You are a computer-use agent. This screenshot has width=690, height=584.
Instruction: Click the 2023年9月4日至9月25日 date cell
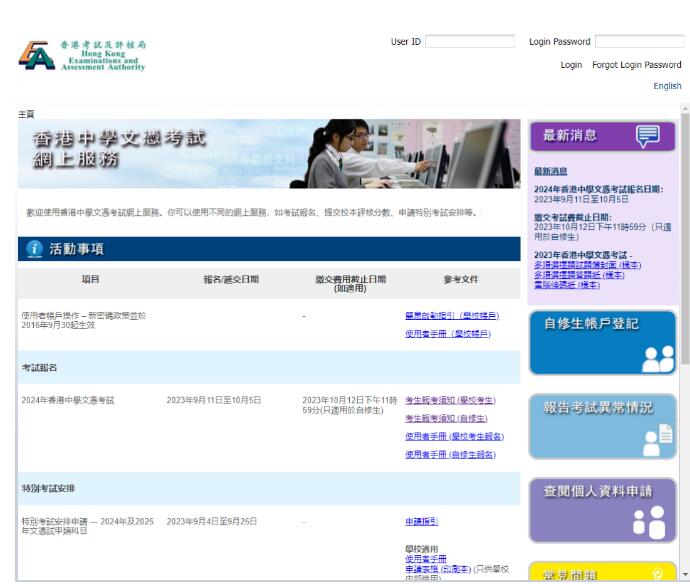pyautogui.click(x=211, y=522)
